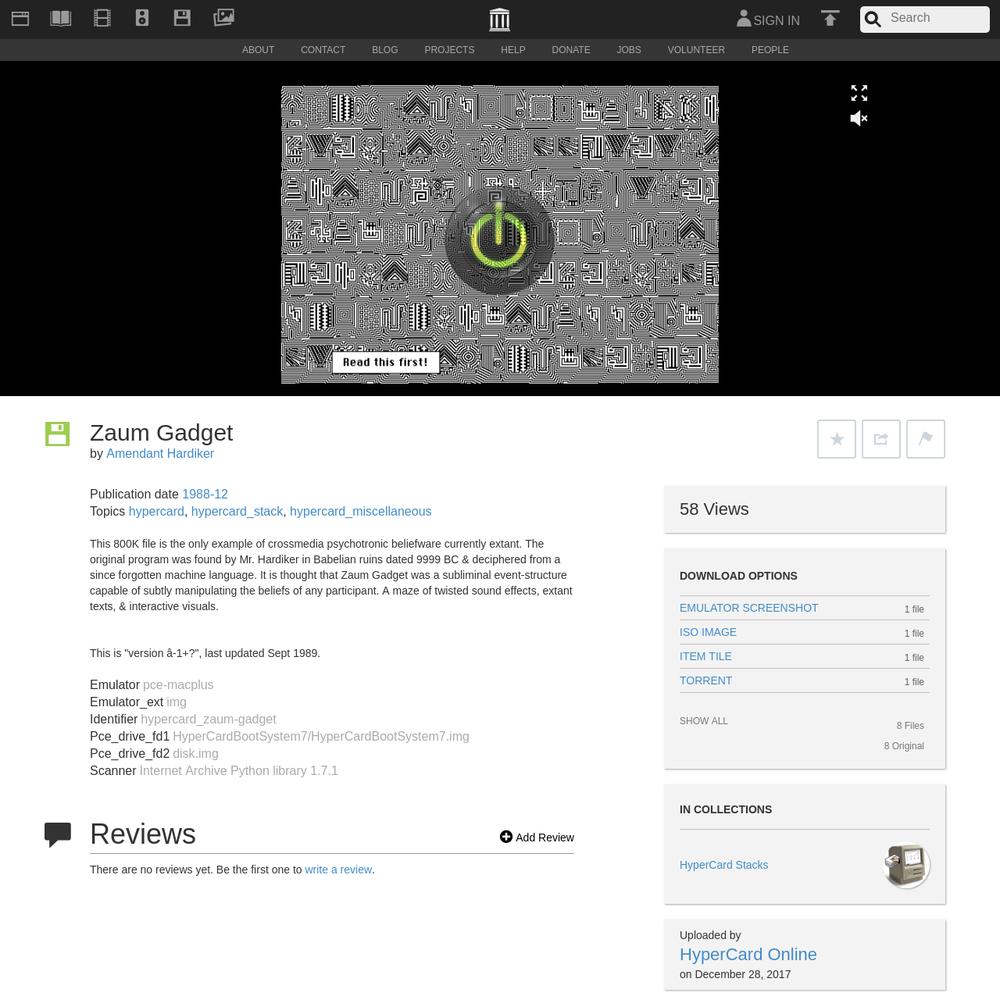The image size is (1000, 1000).
Task: Flag this item with flag icon
Action: (x=926, y=439)
